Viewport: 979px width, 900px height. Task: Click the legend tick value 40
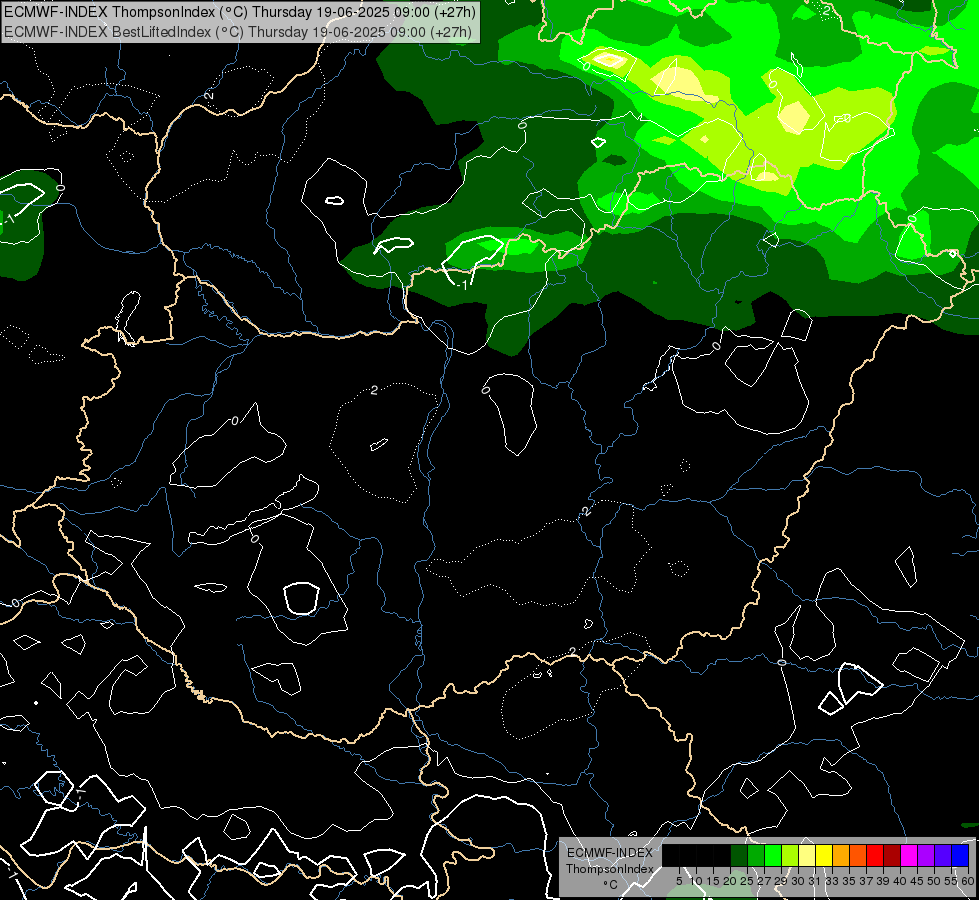[x=900, y=881]
